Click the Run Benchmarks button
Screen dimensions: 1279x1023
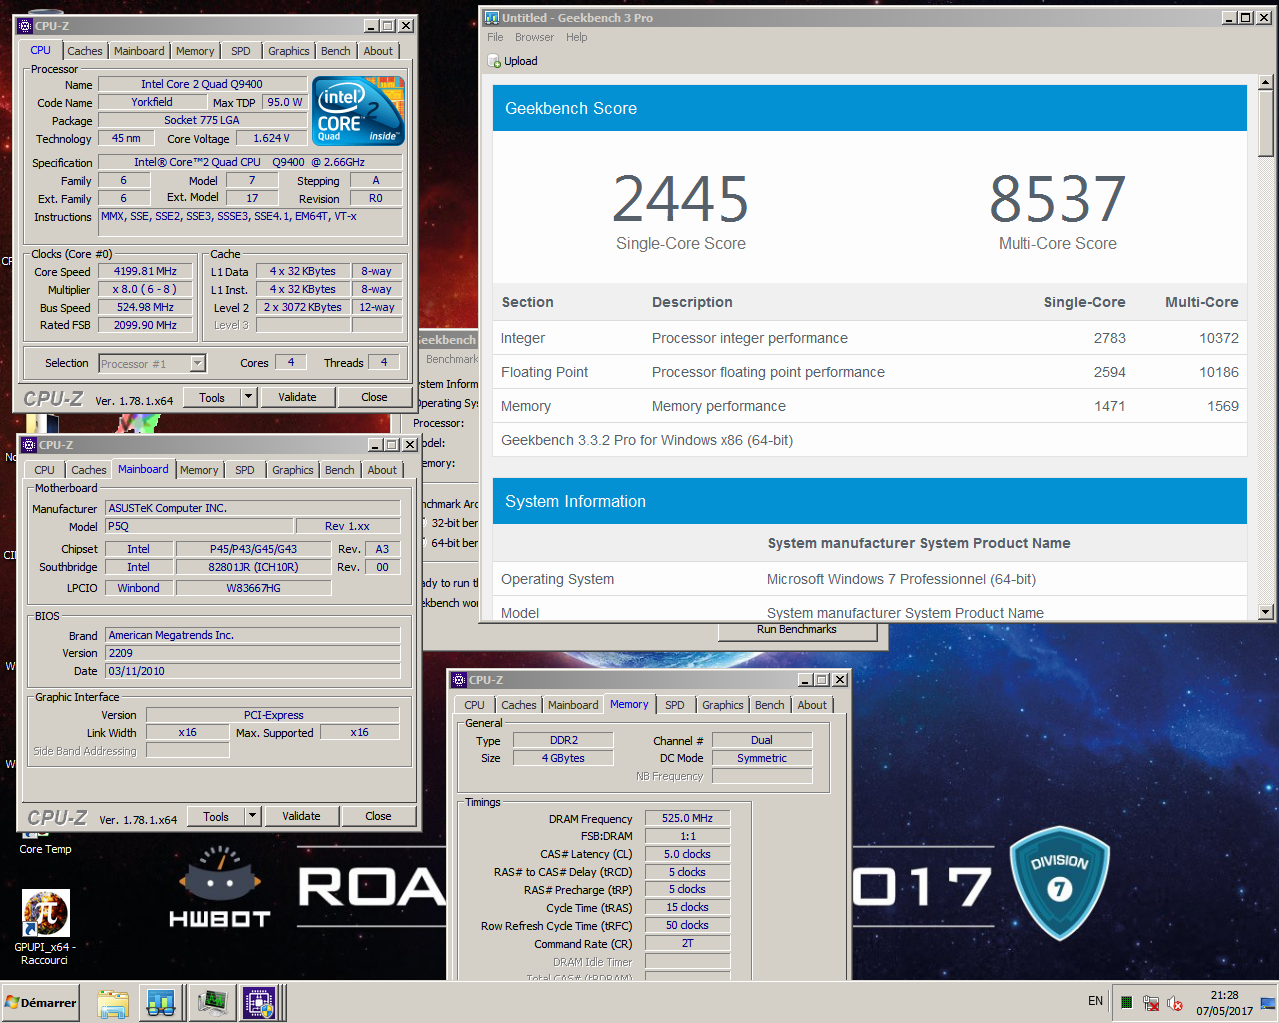pos(797,630)
